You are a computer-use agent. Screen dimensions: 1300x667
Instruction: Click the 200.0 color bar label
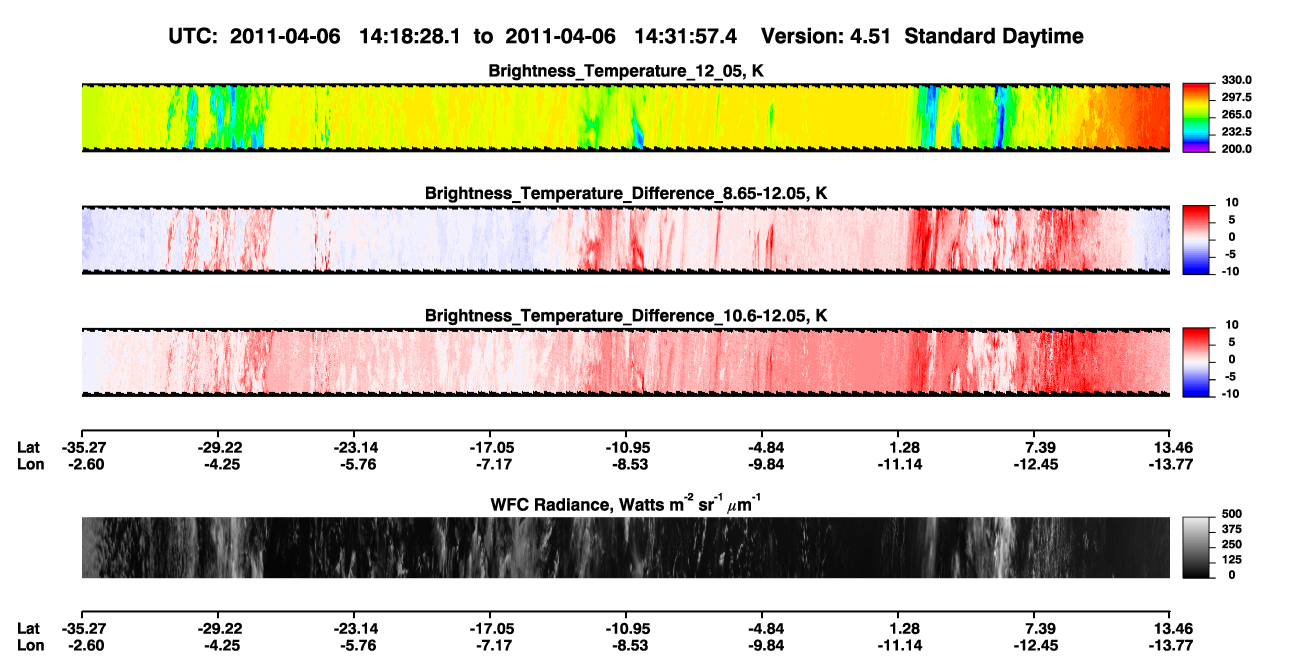point(1236,149)
